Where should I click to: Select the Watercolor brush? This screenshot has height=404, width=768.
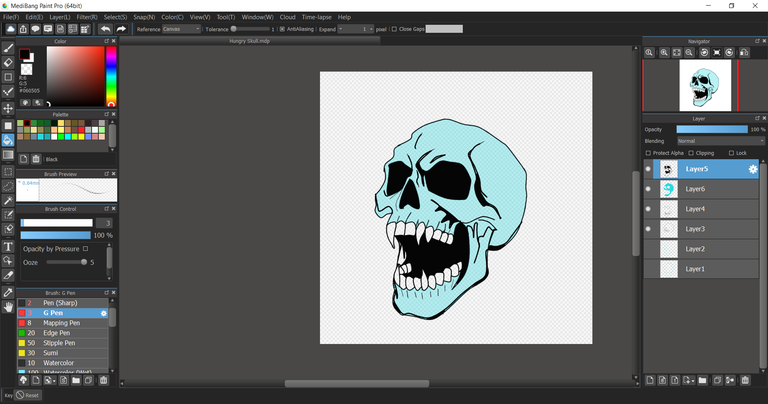click(63, 363)
